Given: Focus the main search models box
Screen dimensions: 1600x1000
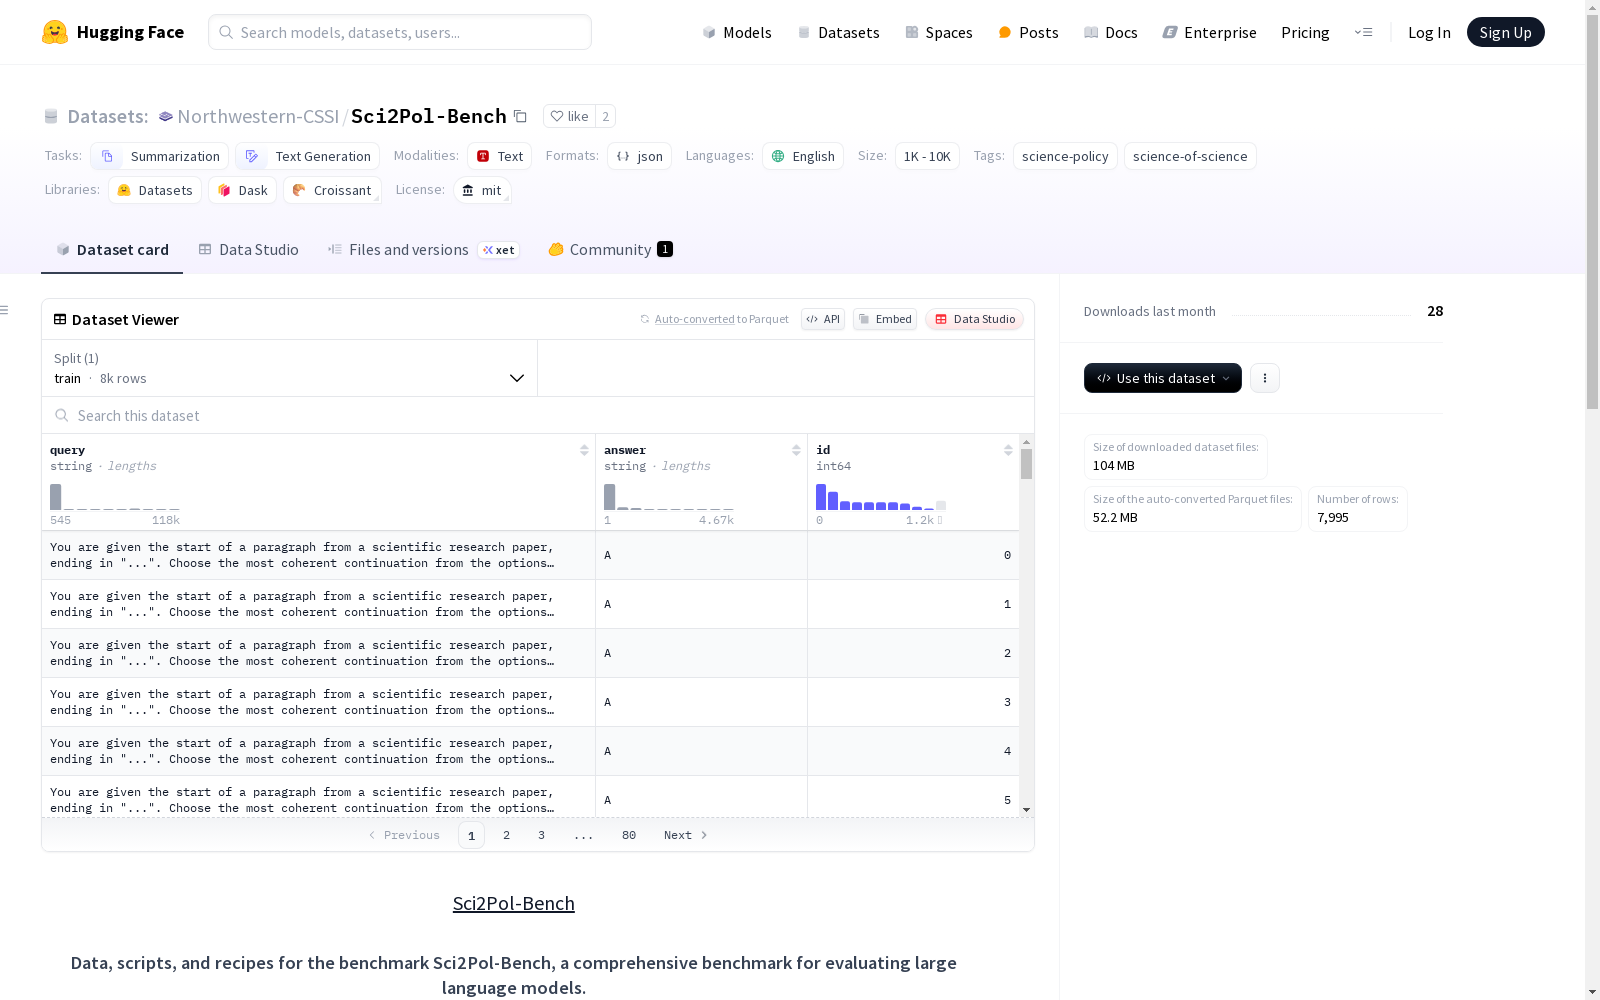Looking at the screenshot, I should [400, 32].
